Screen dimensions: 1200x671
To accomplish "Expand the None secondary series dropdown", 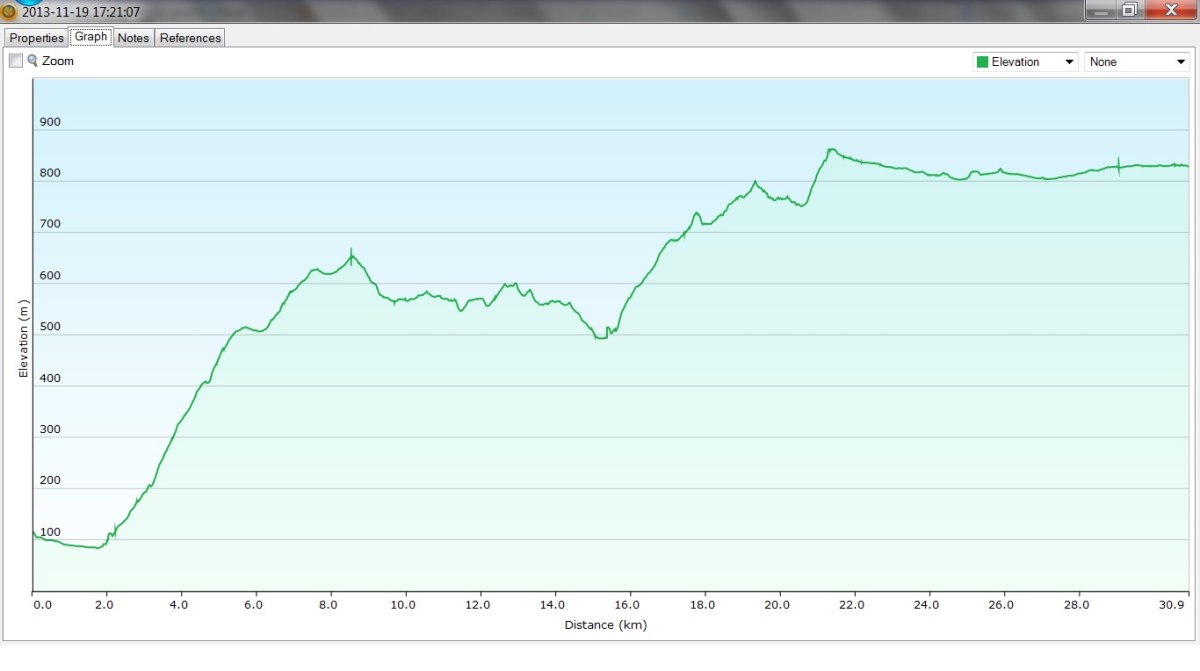I will point(1137,62).
